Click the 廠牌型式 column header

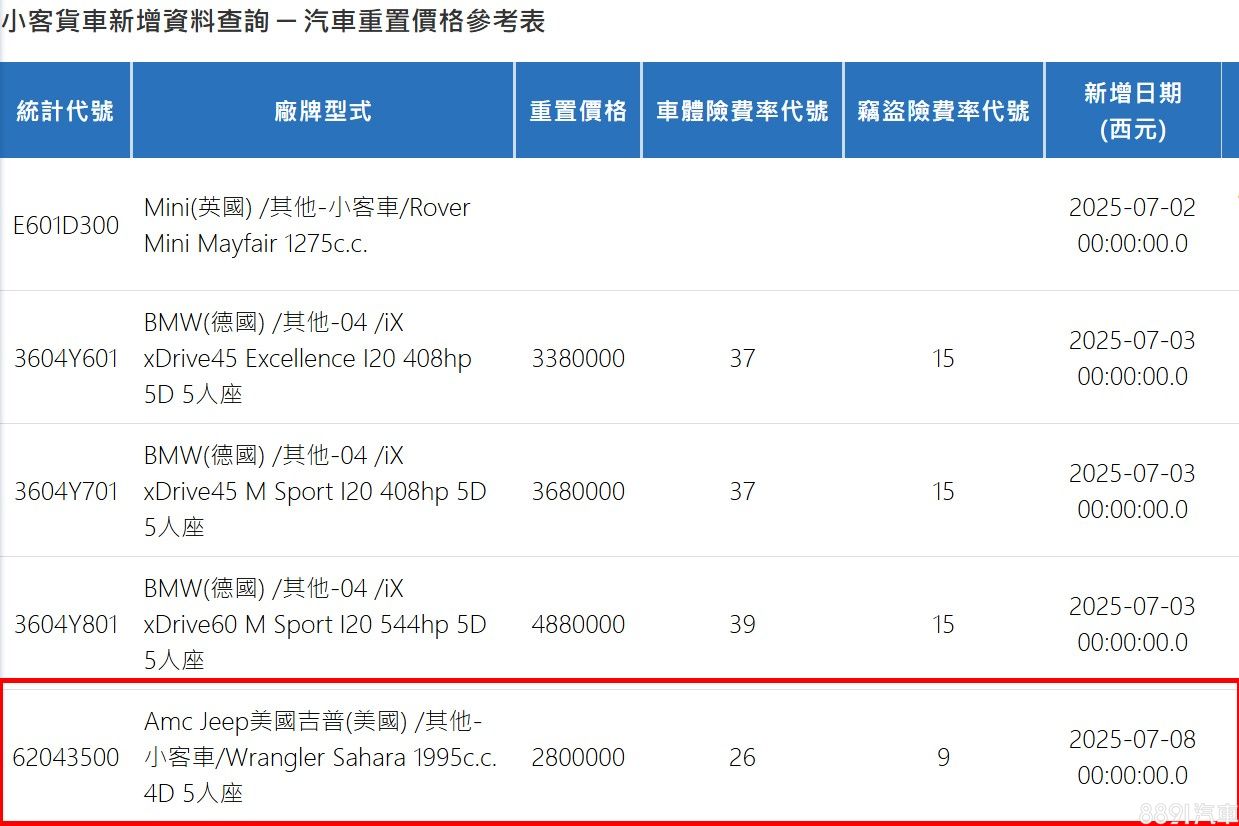(322, 111)
